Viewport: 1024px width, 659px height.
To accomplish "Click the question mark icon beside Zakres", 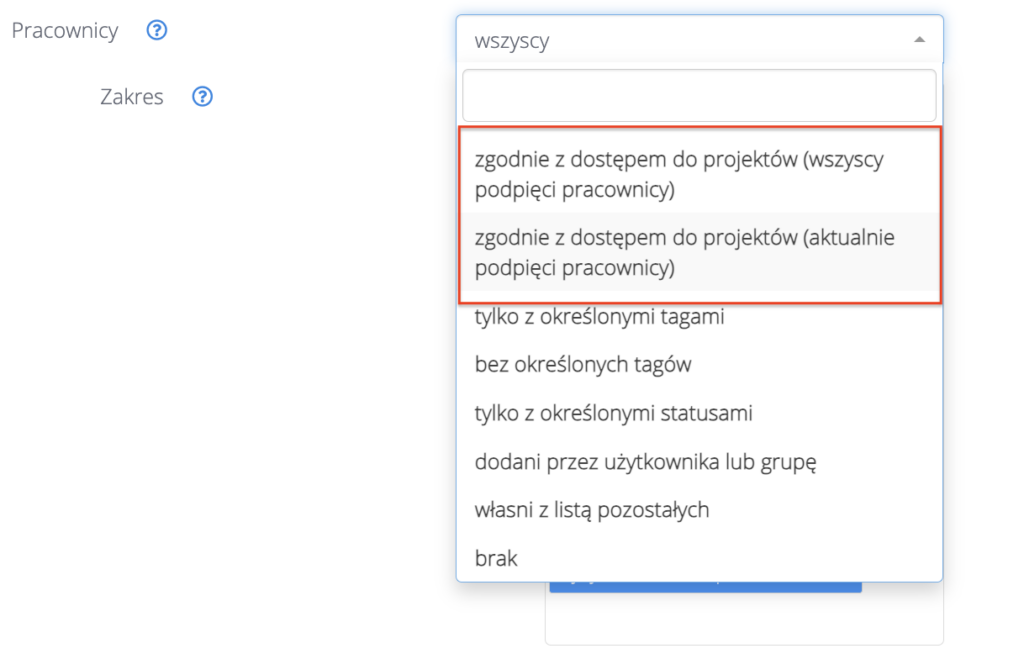I will 202,97.
